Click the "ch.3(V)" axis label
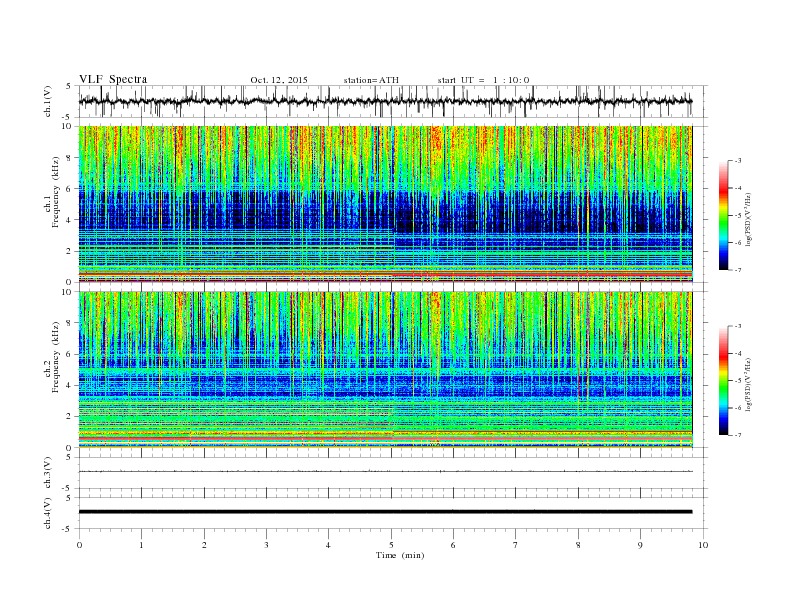Screen dimensions: 792x612 (x=48, y=473)
